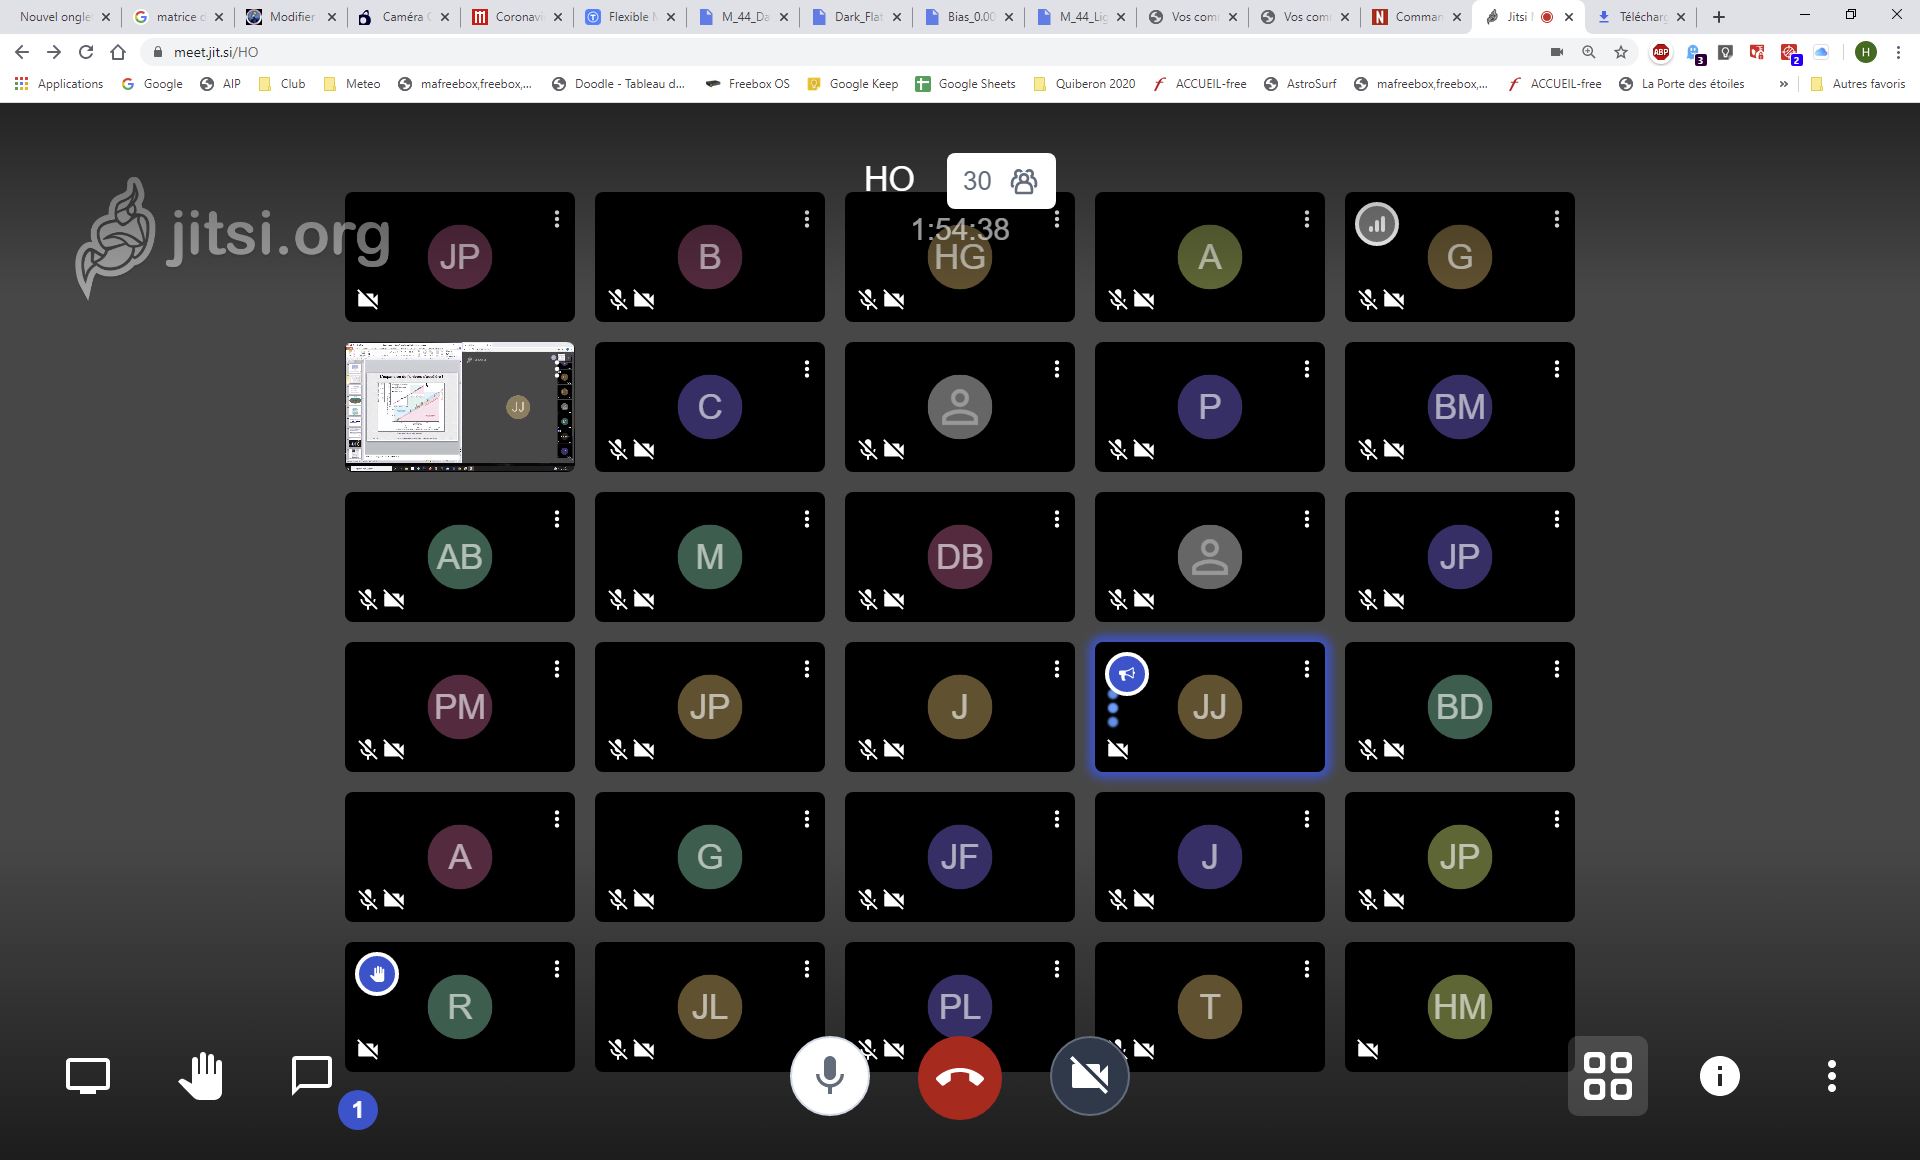Open the chat panel icon

point(311,1076)
